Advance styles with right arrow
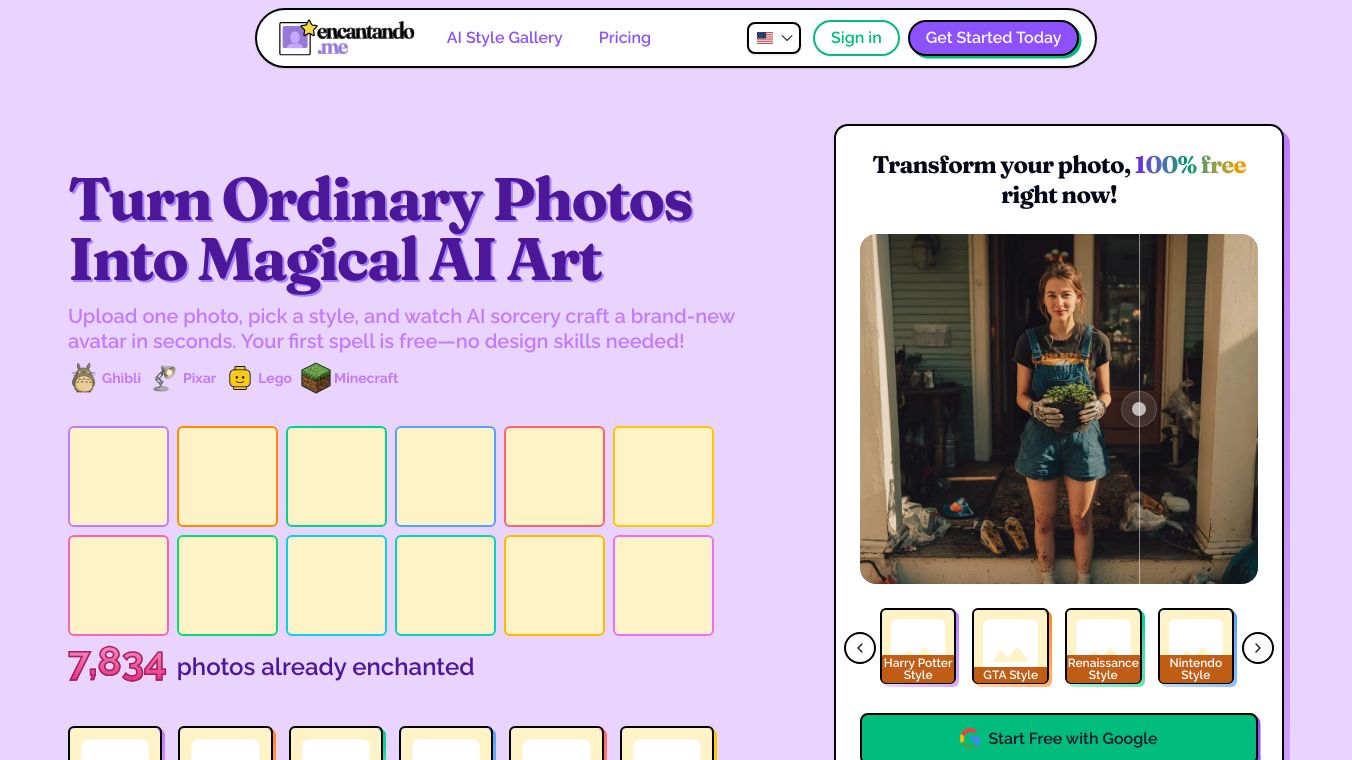This screenshot has height=760, width=1352. click(1258, 648)
